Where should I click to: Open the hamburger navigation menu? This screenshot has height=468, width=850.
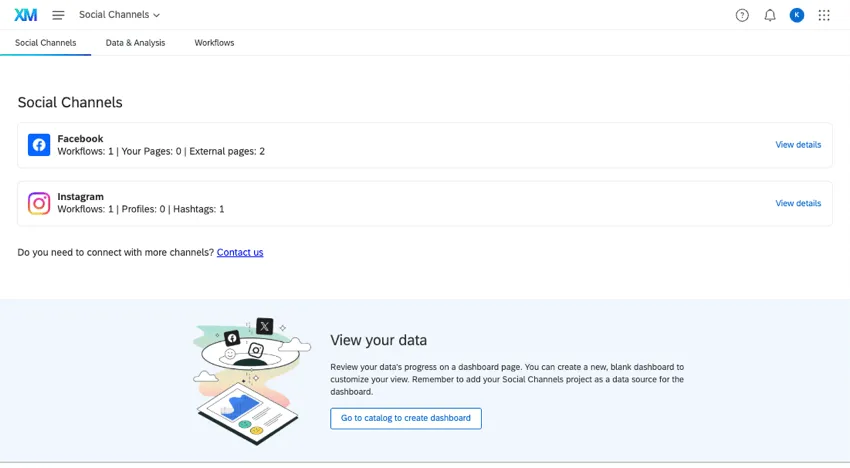58,15
